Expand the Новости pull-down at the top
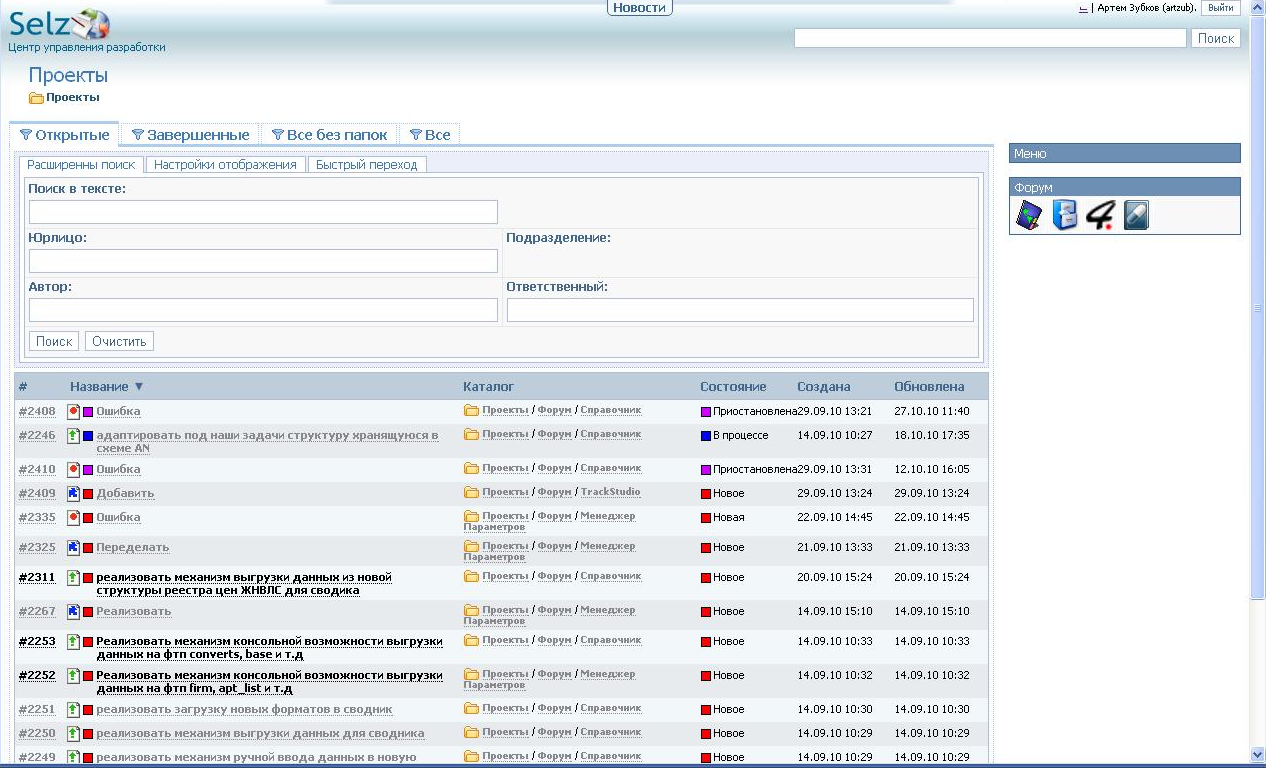This screenshot has width=1266, height=768. coord(639,8)
